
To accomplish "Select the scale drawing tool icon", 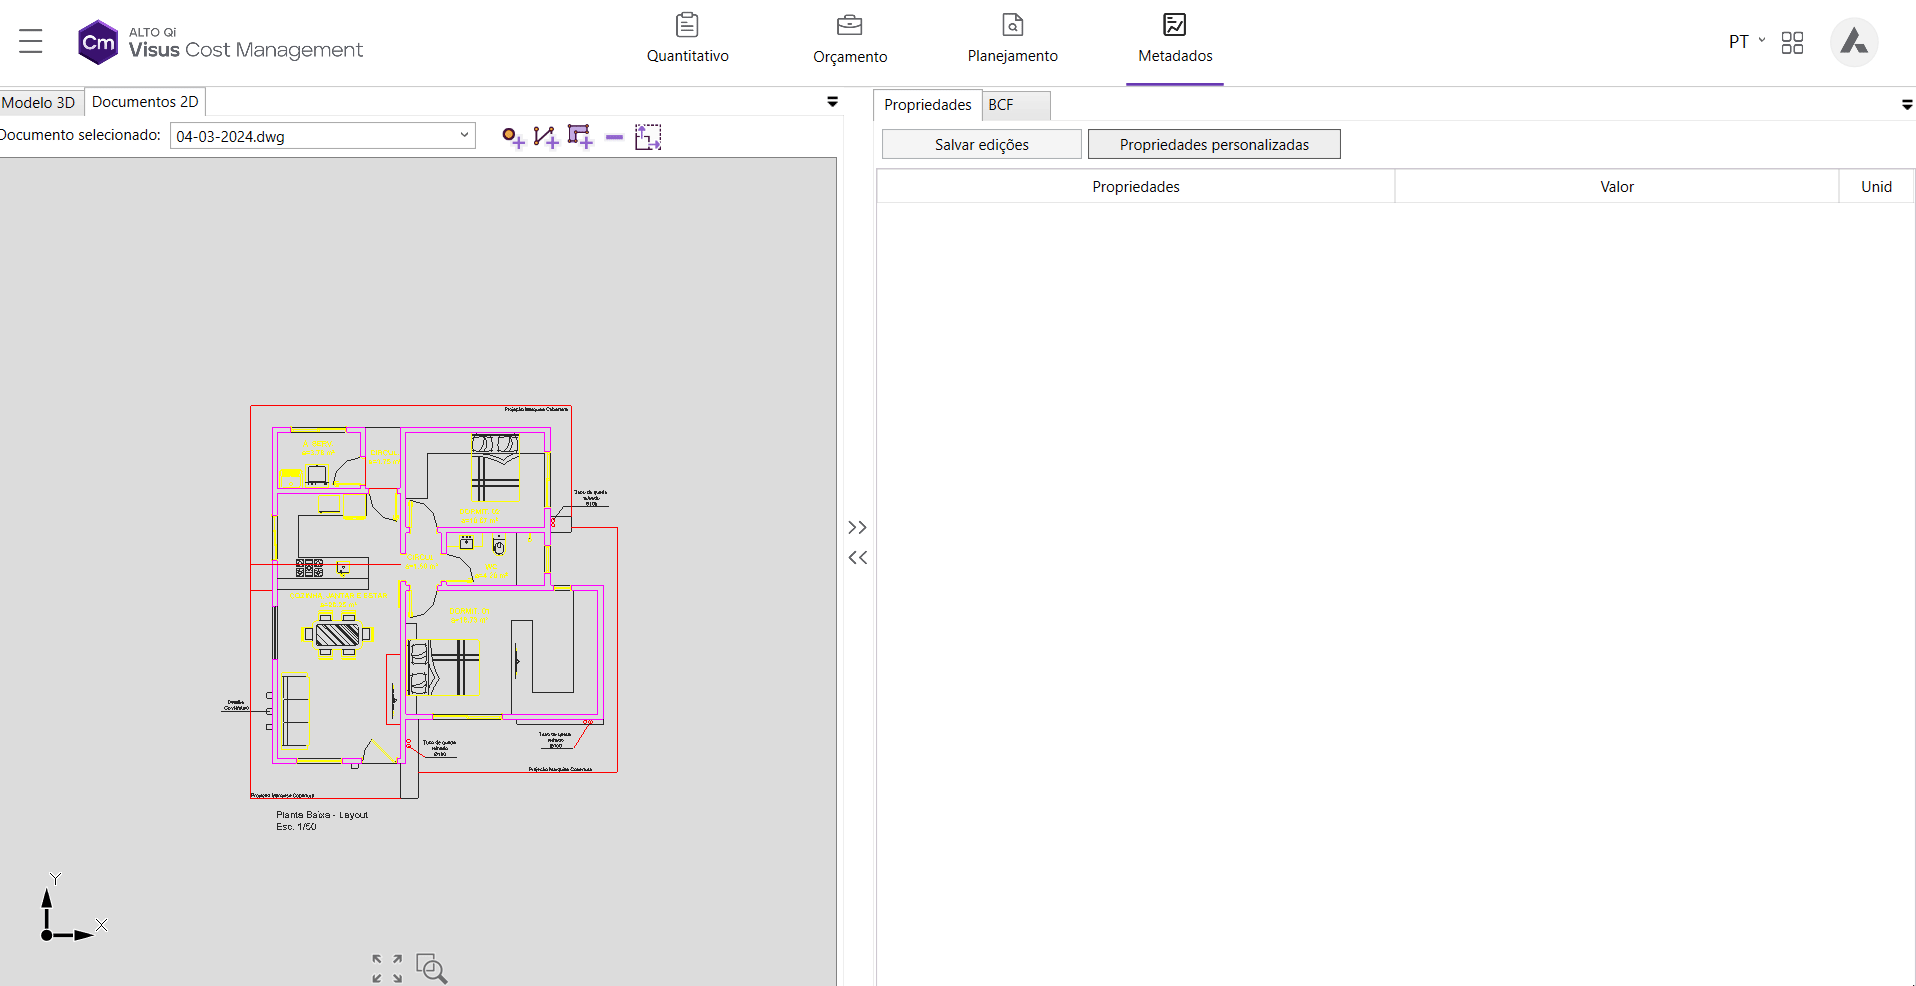I will point(648,137).
